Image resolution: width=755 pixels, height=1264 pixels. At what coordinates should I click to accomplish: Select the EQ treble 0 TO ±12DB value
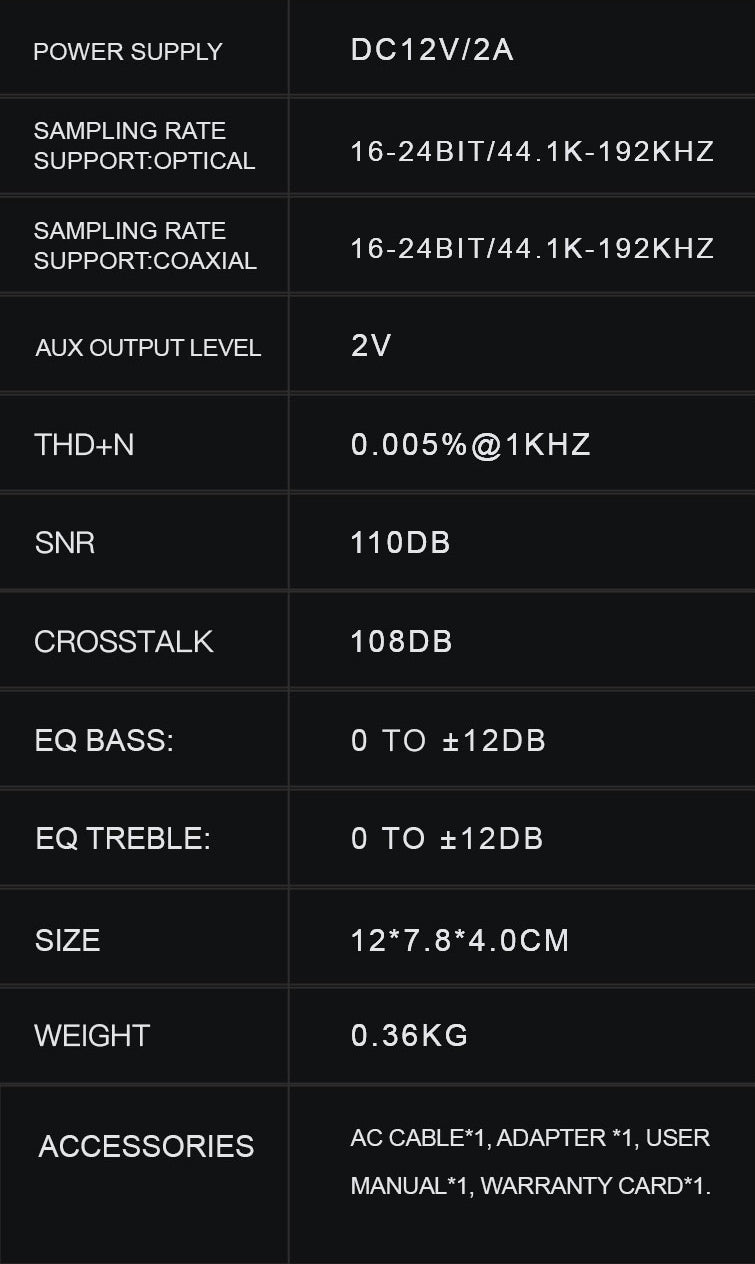(x=447, y=839)
